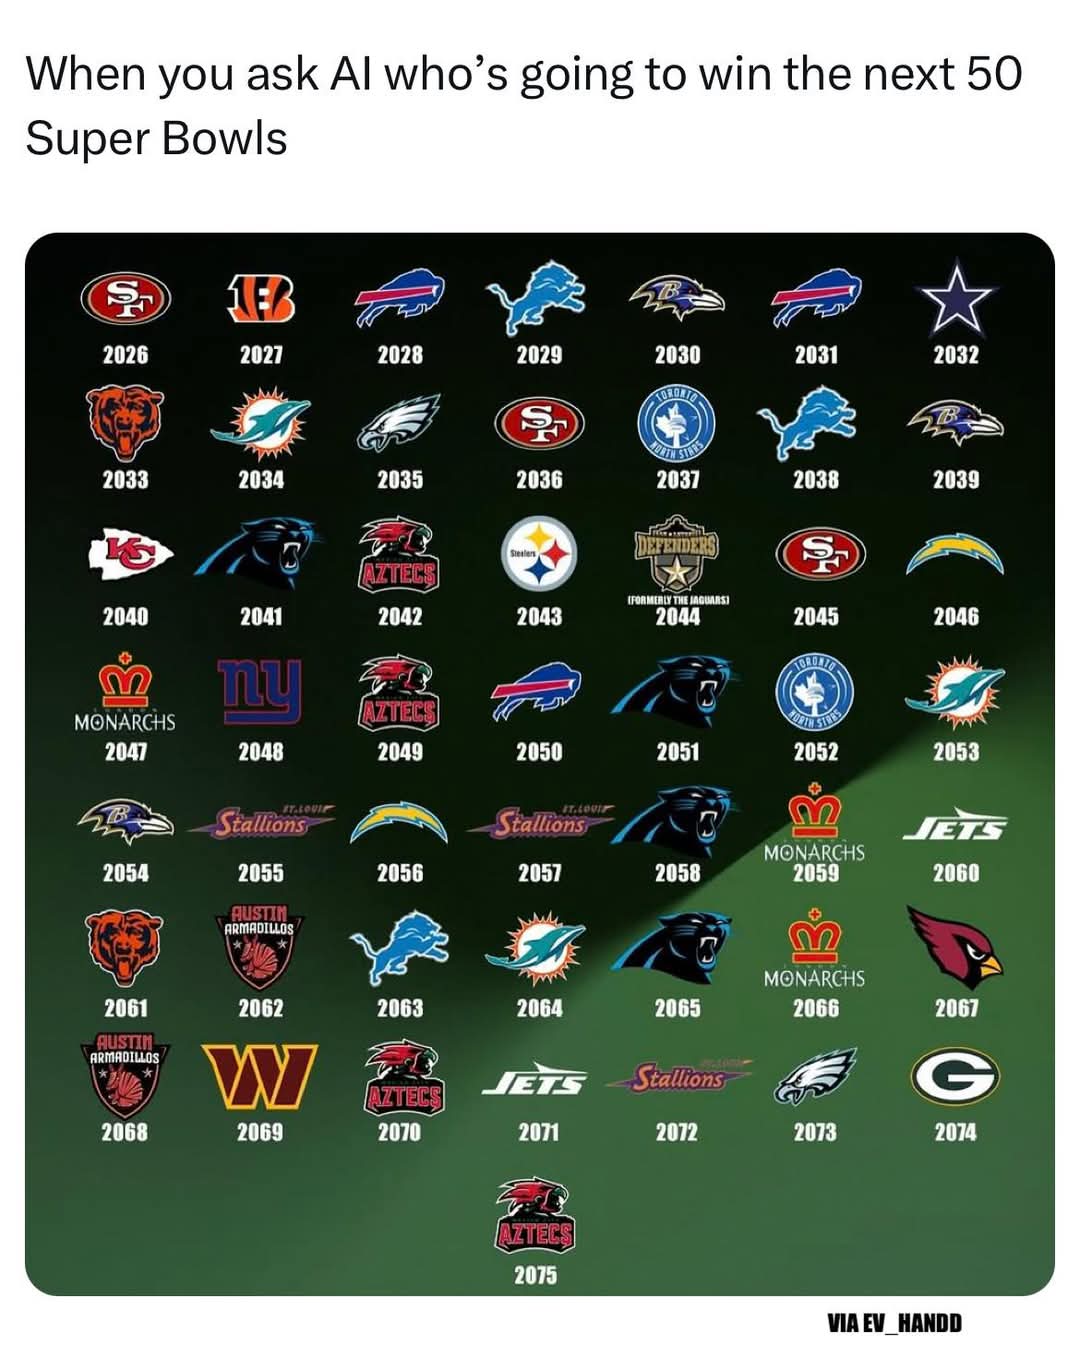Click the 'VIA EV_HANDD' credit text
Viewport: 1080px width, 1346px height.
click(x=894, y=1323)
